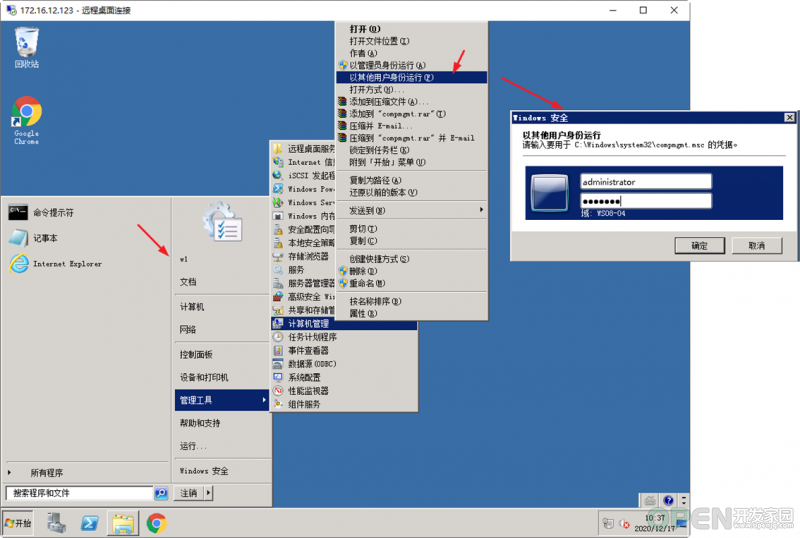Open 帮助和支持 in the Start menu
The image size is (800, 538).
point(200,423)
